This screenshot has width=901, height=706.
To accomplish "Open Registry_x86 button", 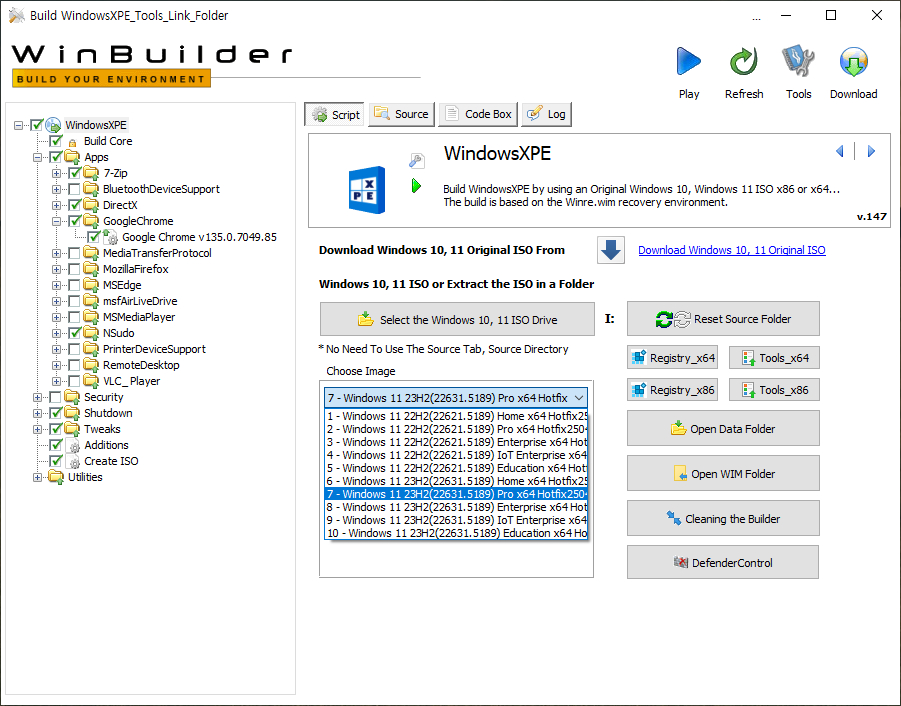I will [x=672, y=390].
